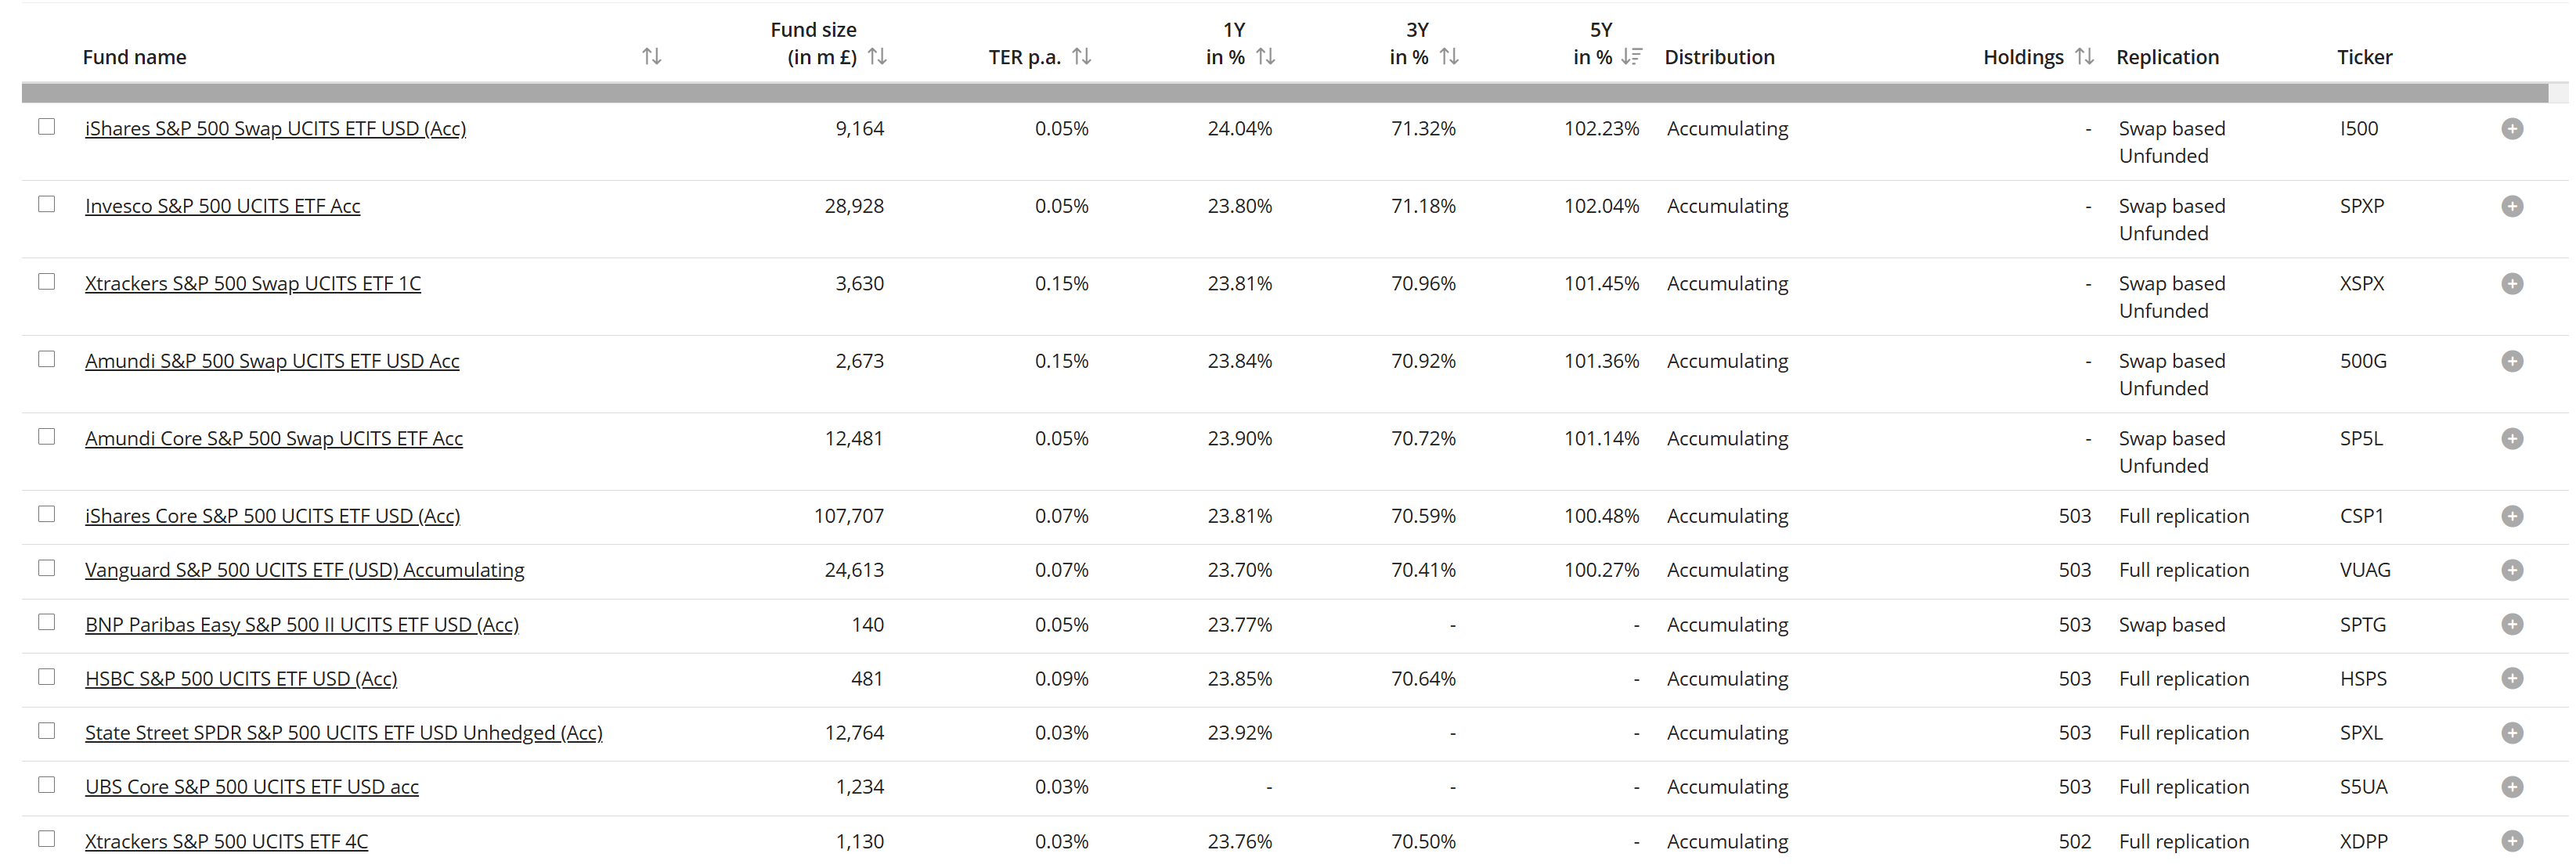This screenshot has width=2576, height=868.
Task: Open Xtrackers S&P 500 UCITS ETF 4C link
Action: coord(226,842)
